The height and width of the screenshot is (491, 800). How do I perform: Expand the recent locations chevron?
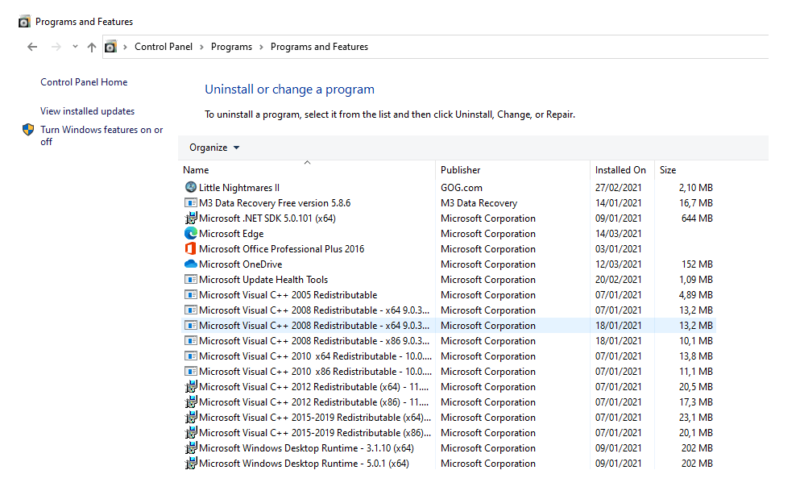pyautogui.click(x=75, y=46)
